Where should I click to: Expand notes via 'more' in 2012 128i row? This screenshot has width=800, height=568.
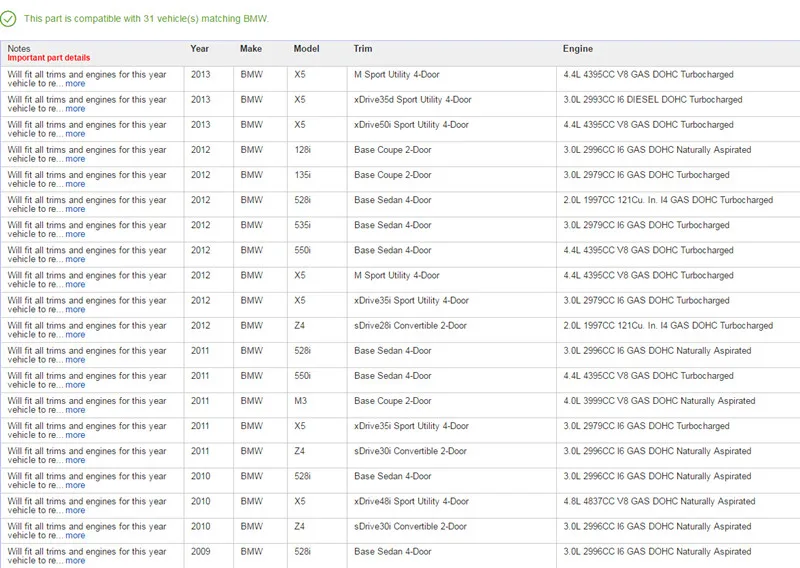click(75, 159)
